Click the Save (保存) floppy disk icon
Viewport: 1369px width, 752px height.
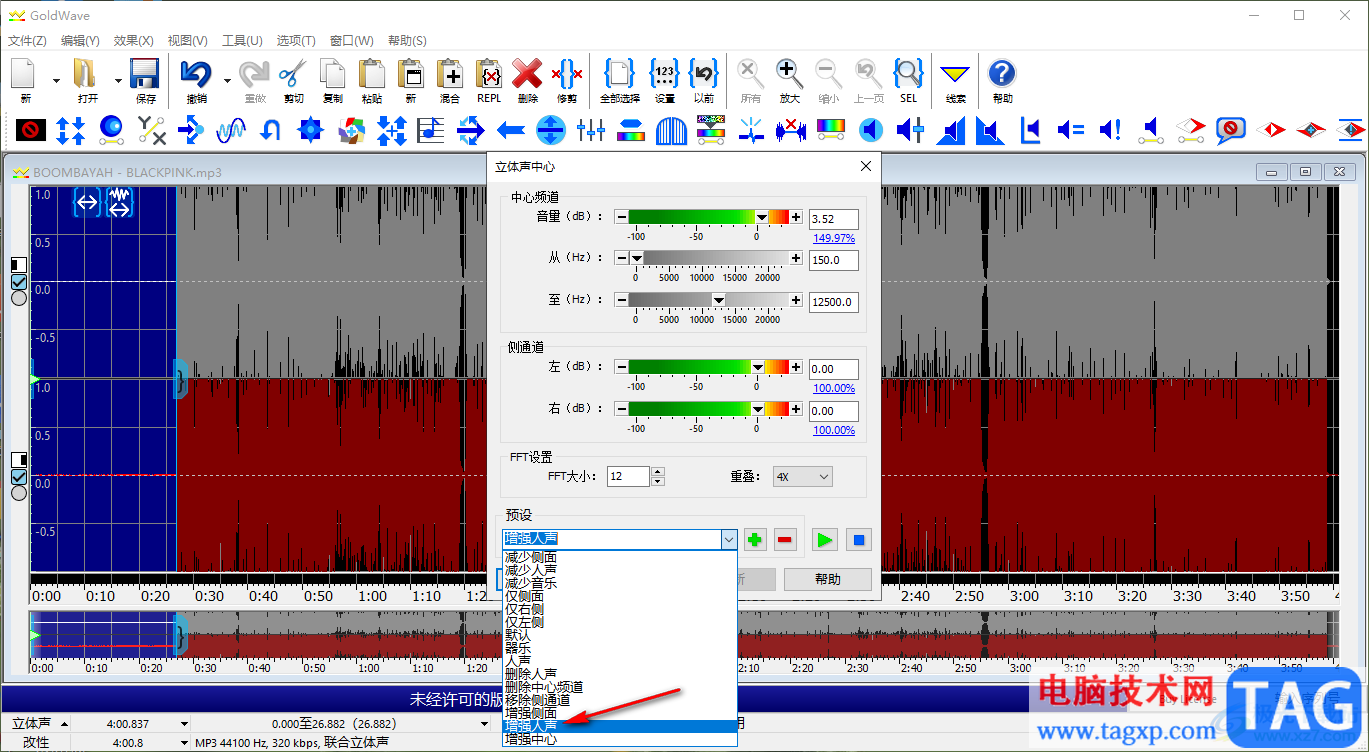(x=145, y=75)
